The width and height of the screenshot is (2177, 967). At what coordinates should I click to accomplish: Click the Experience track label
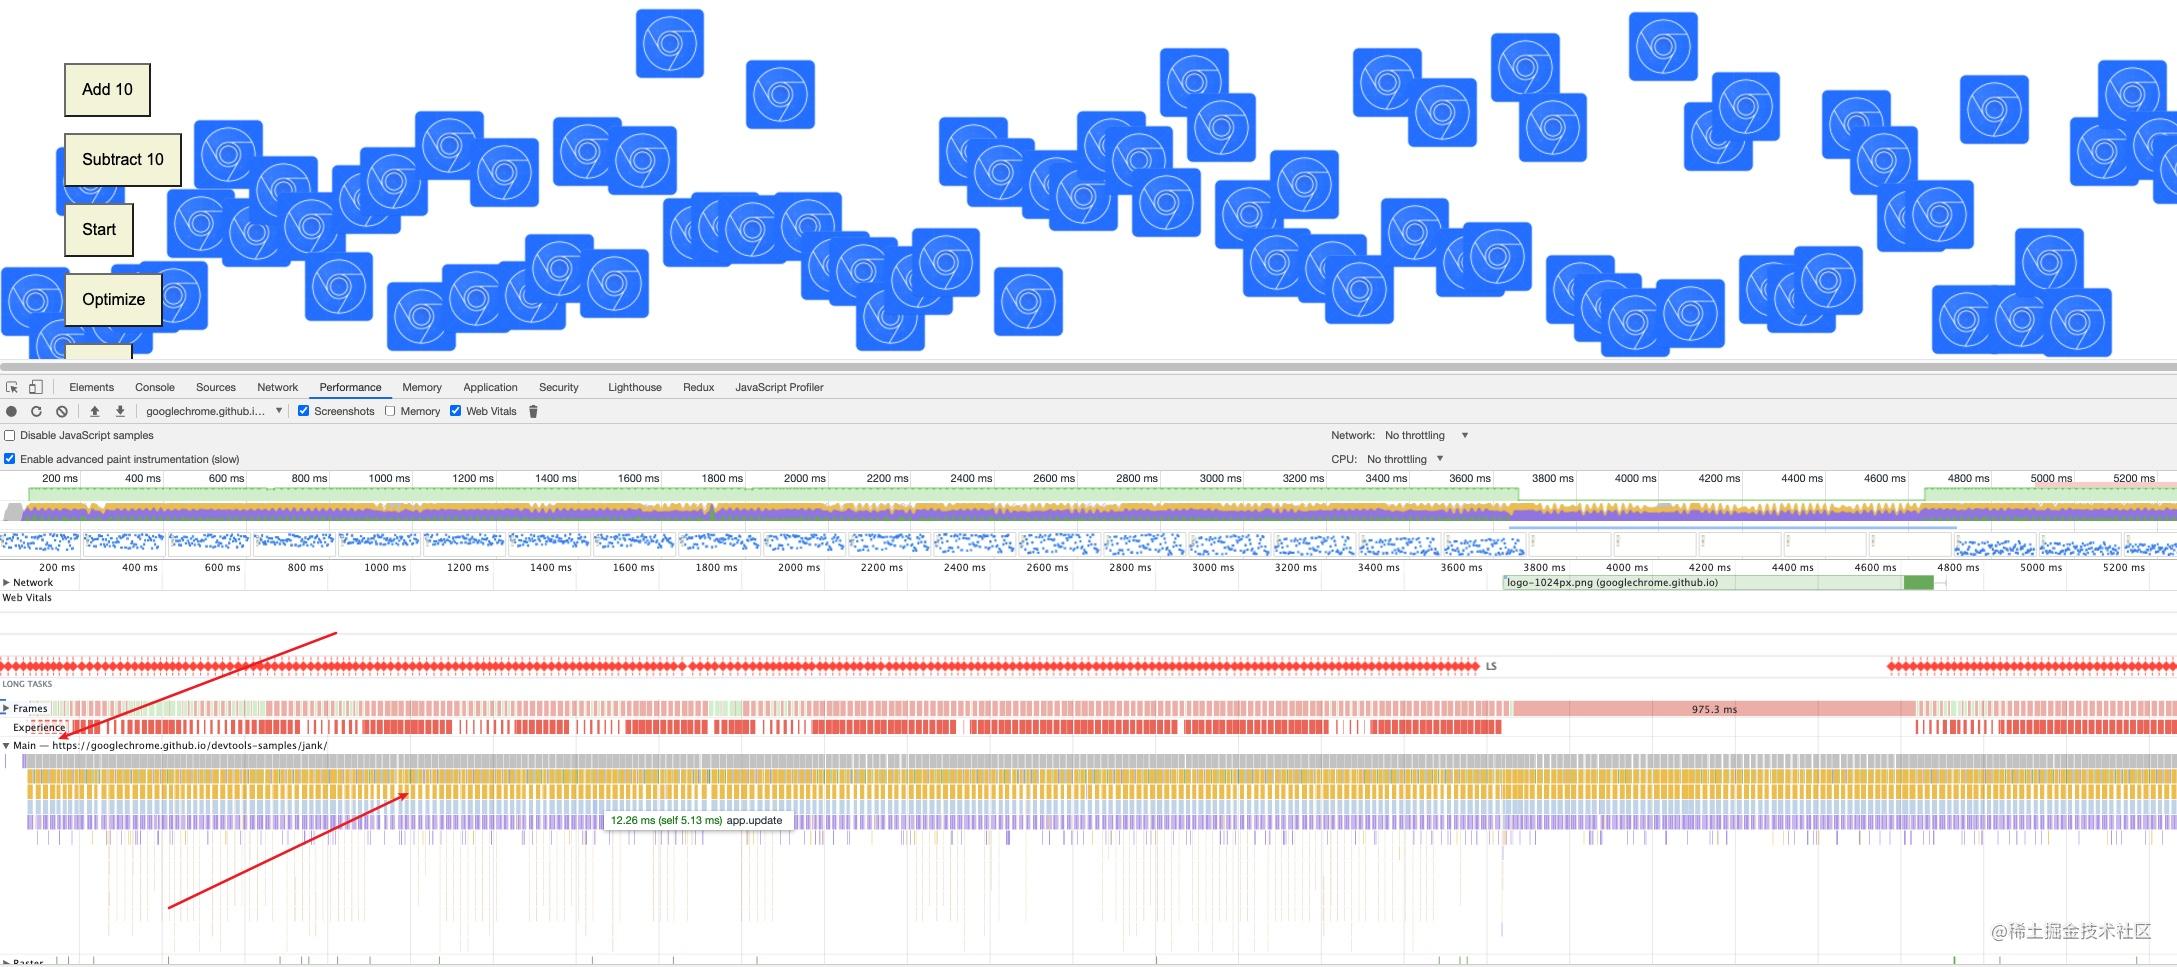39,727
